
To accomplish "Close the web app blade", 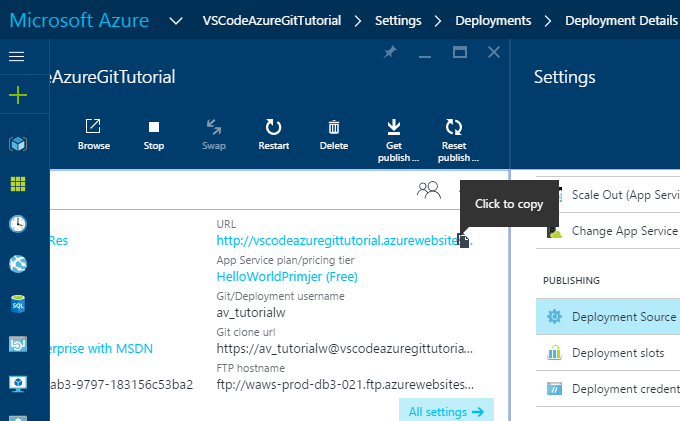I will [x=494, y=52].
